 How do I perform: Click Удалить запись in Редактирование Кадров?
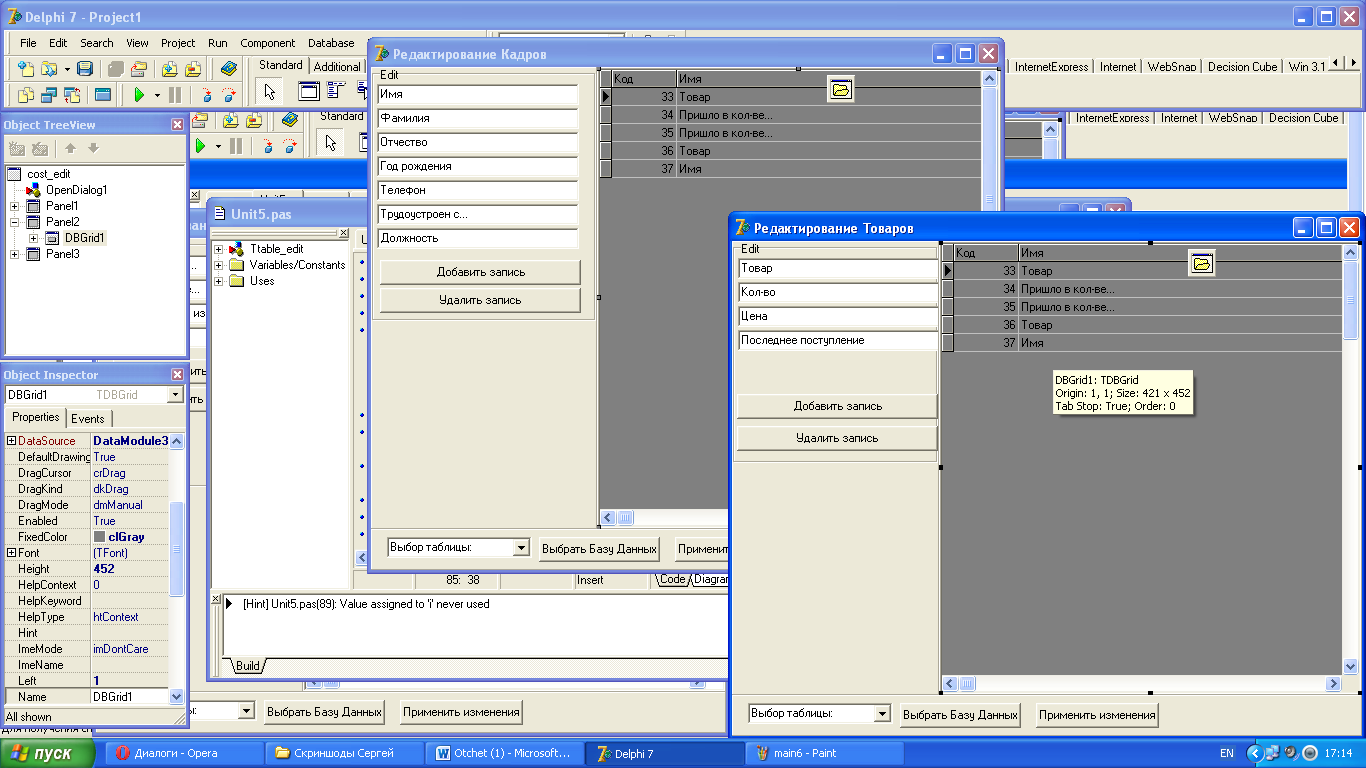480,300
